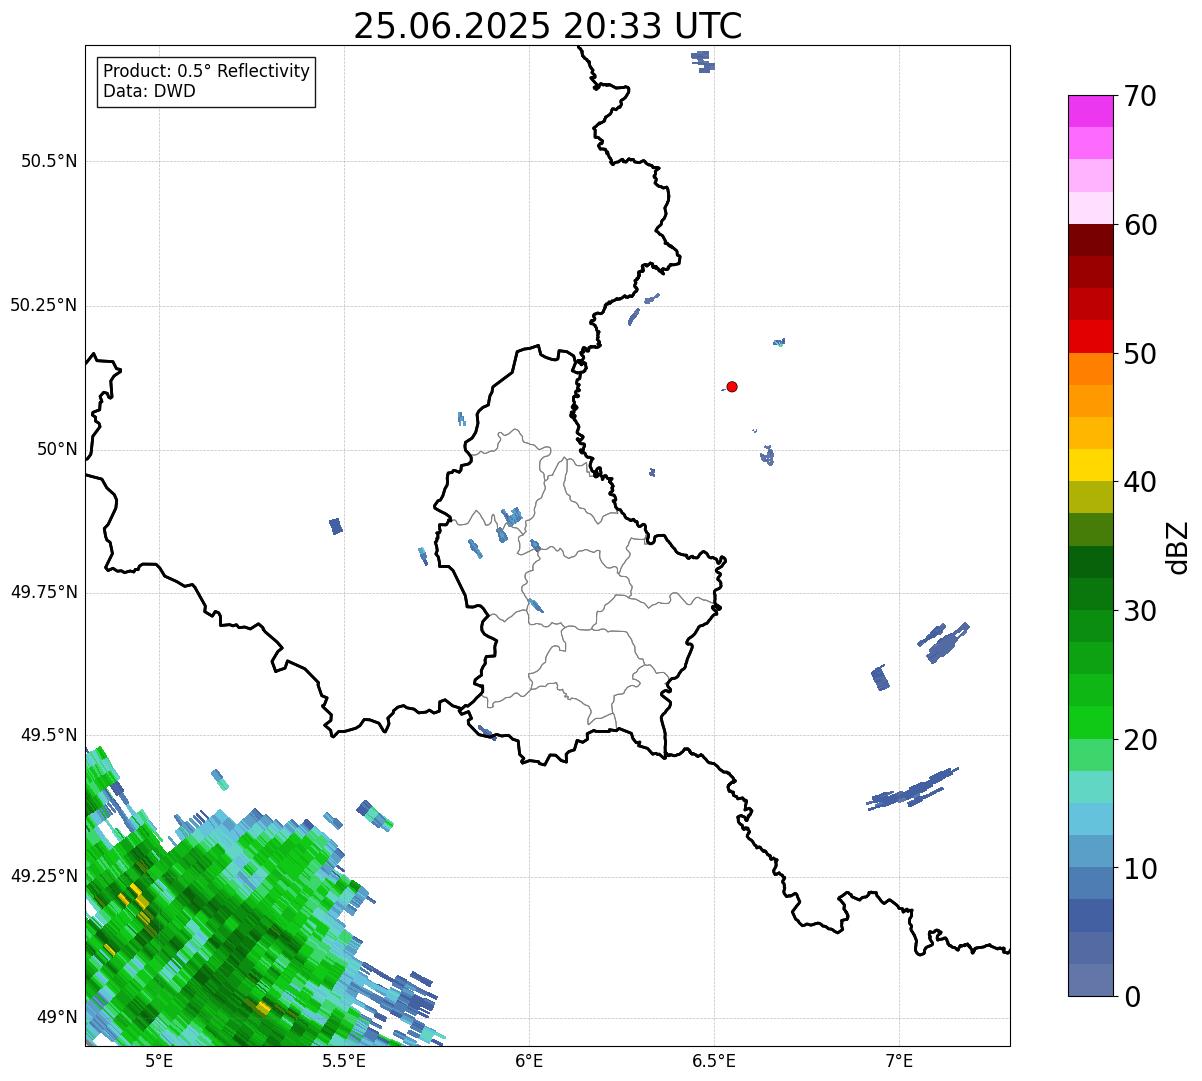
Task: Click the dBZ colorbar axis label
Action: (x=1178, y=546)
